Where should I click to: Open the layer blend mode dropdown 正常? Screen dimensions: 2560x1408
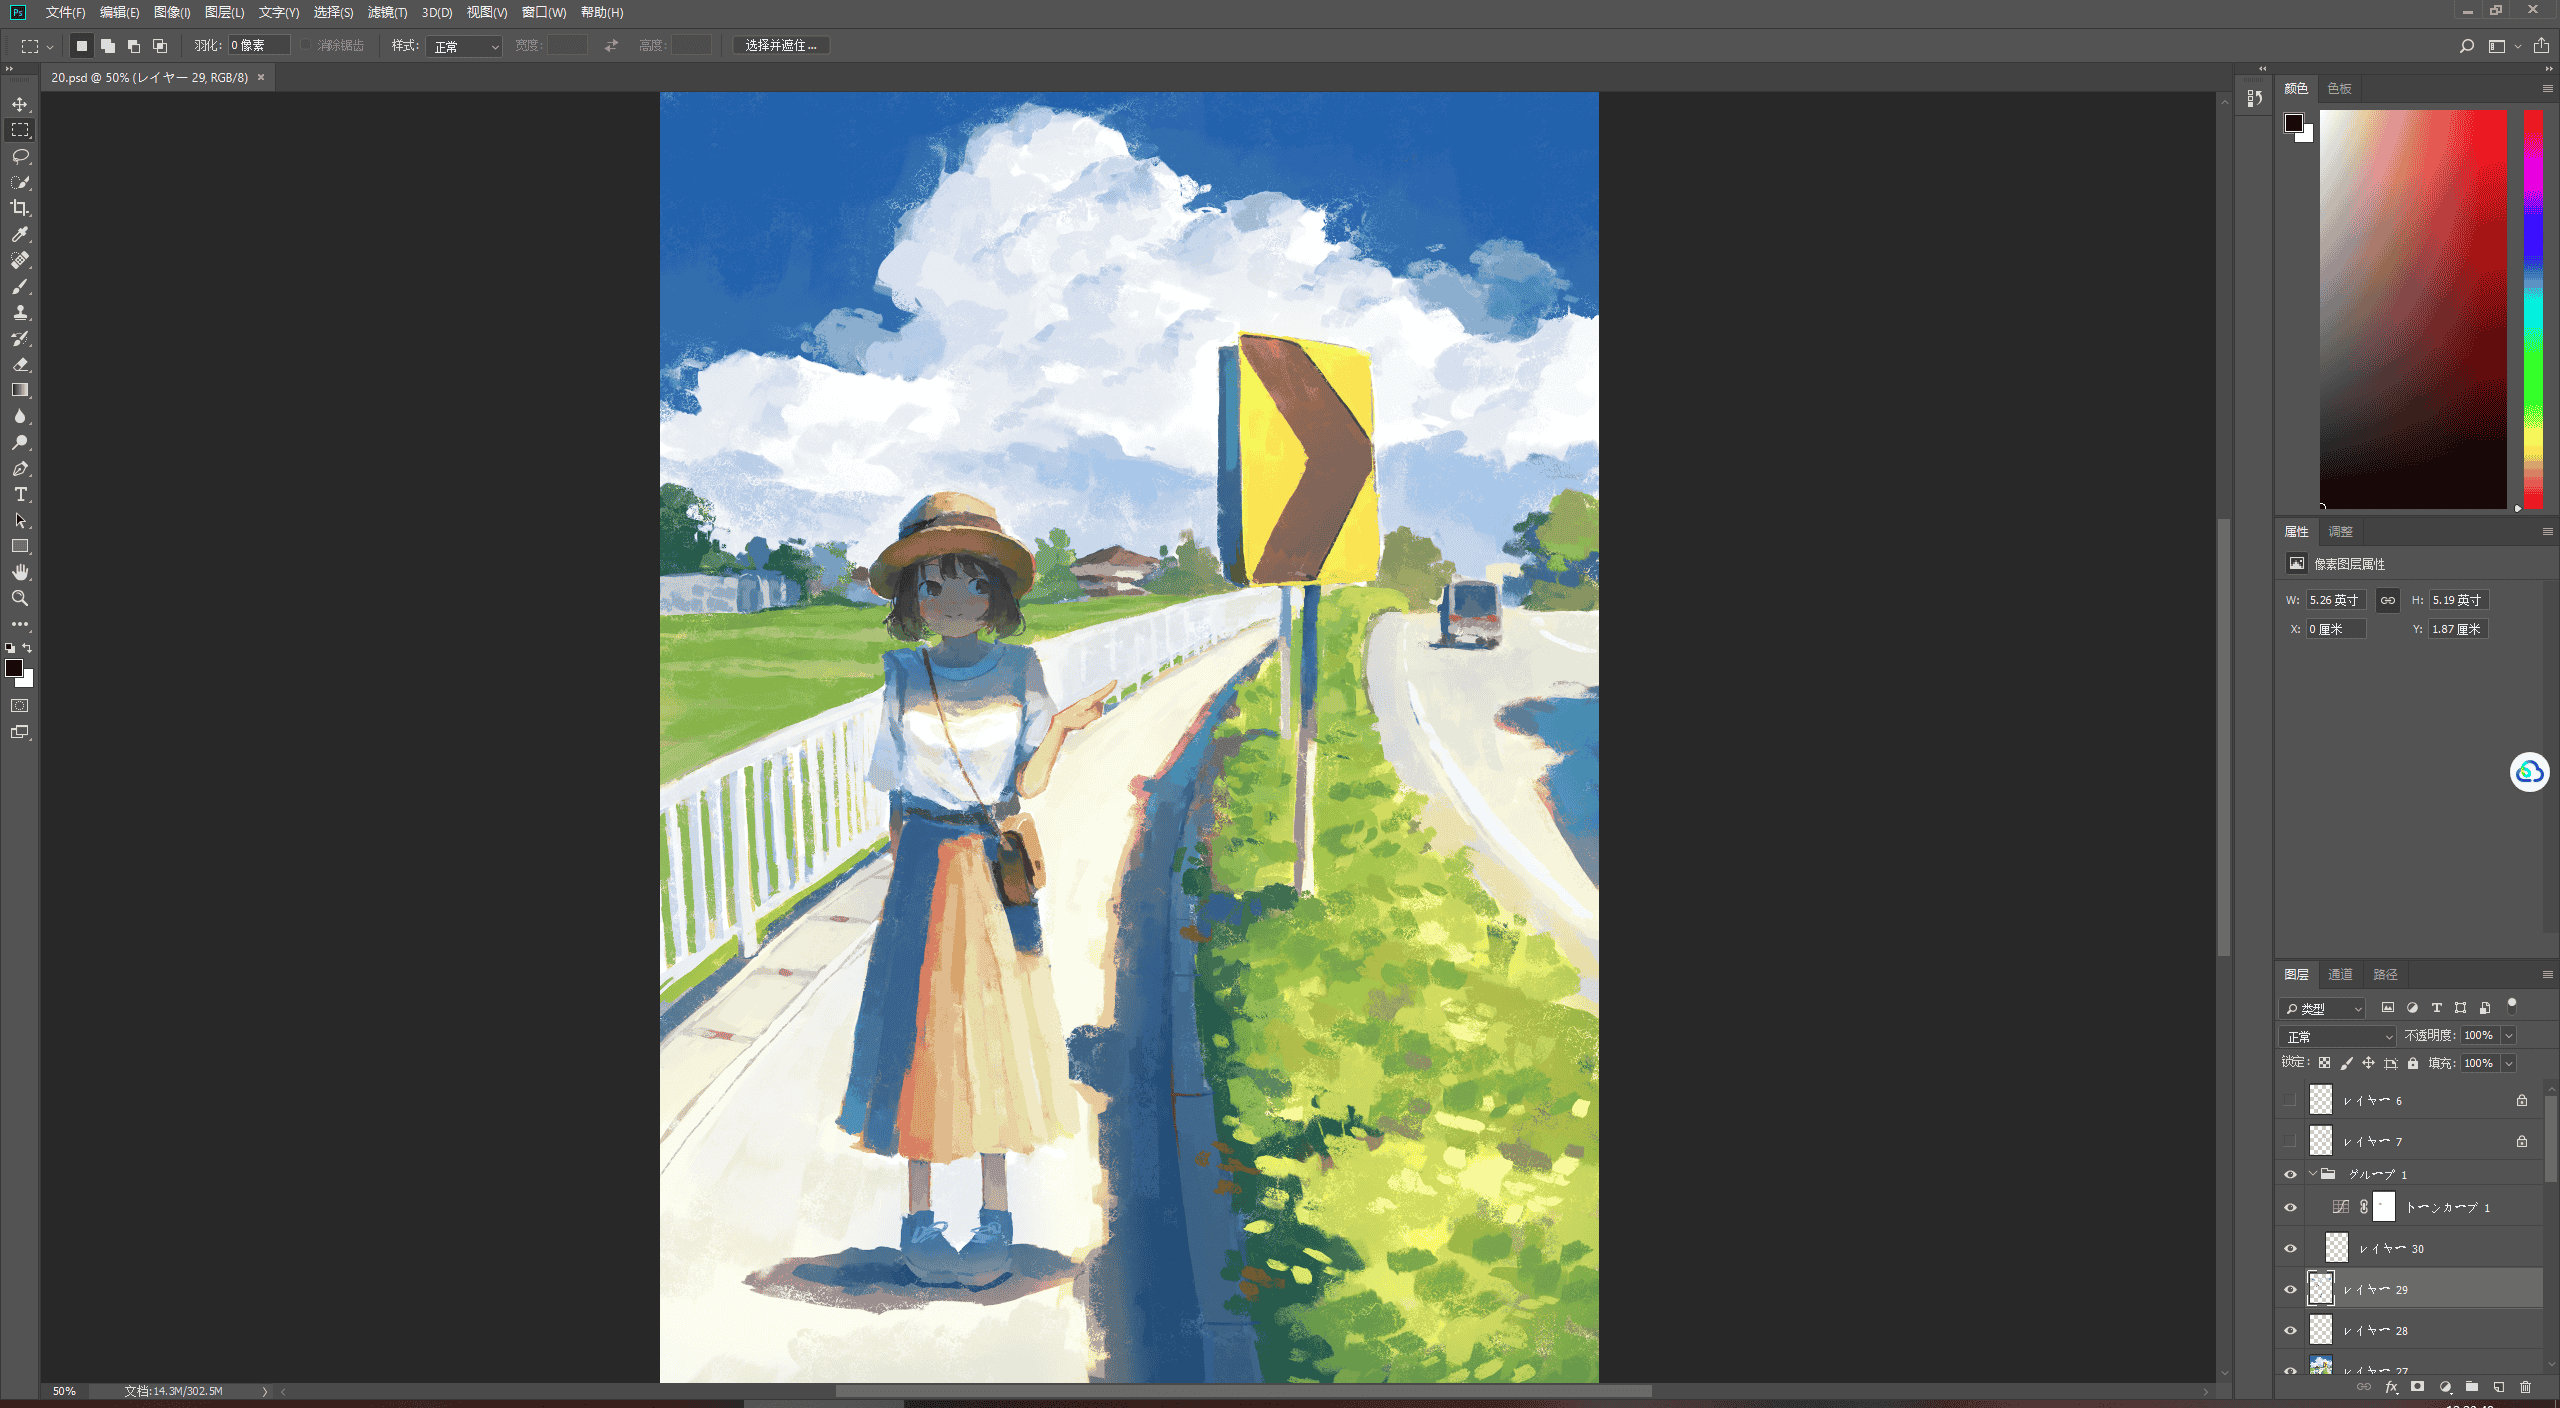pos(2337,1036)
